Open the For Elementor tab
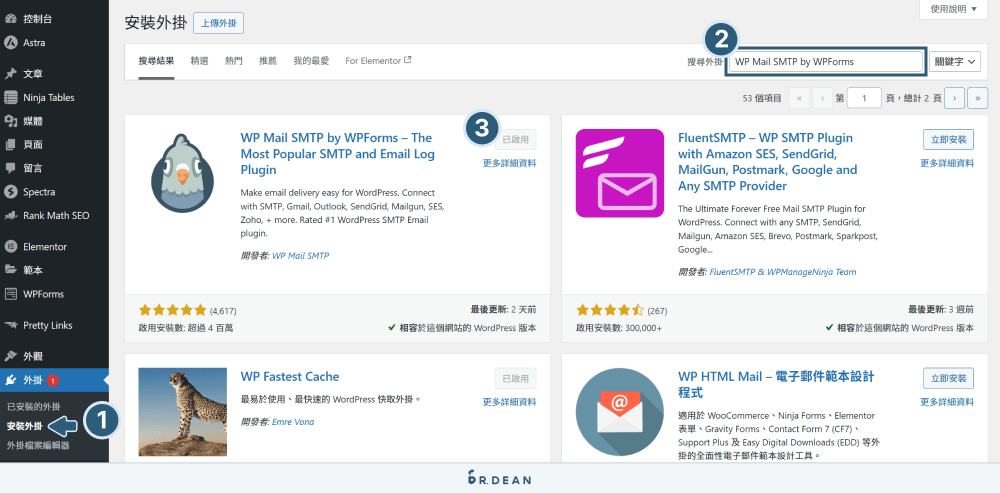Screen dimensions: 1000x493 coord(378,61)
